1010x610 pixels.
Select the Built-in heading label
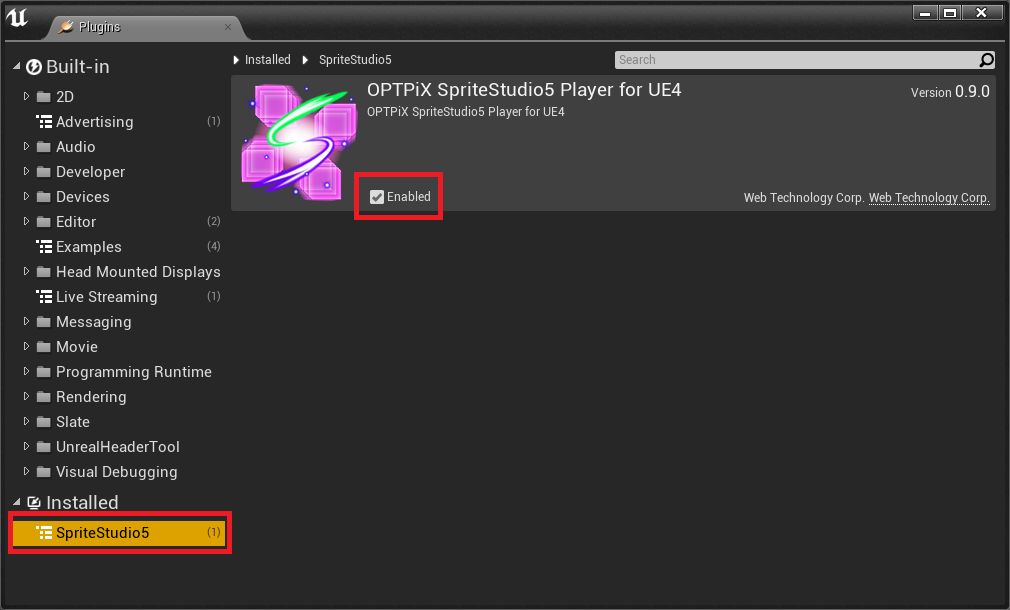pyautogui.click(x=78, y=66)
